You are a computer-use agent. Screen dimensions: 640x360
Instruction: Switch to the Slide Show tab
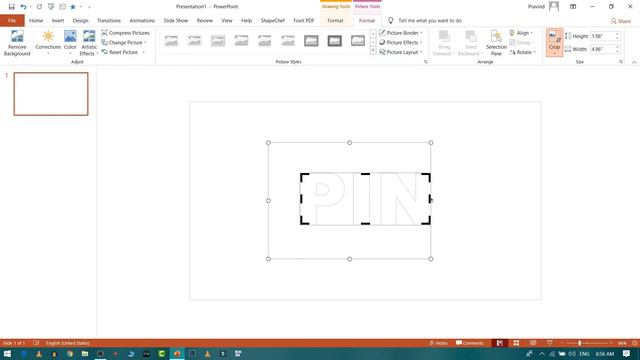coord(176,20)
